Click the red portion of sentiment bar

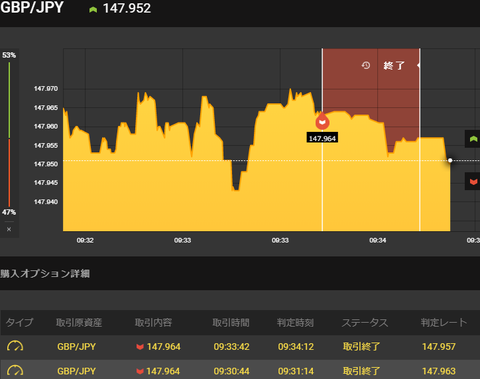(9, 173)
